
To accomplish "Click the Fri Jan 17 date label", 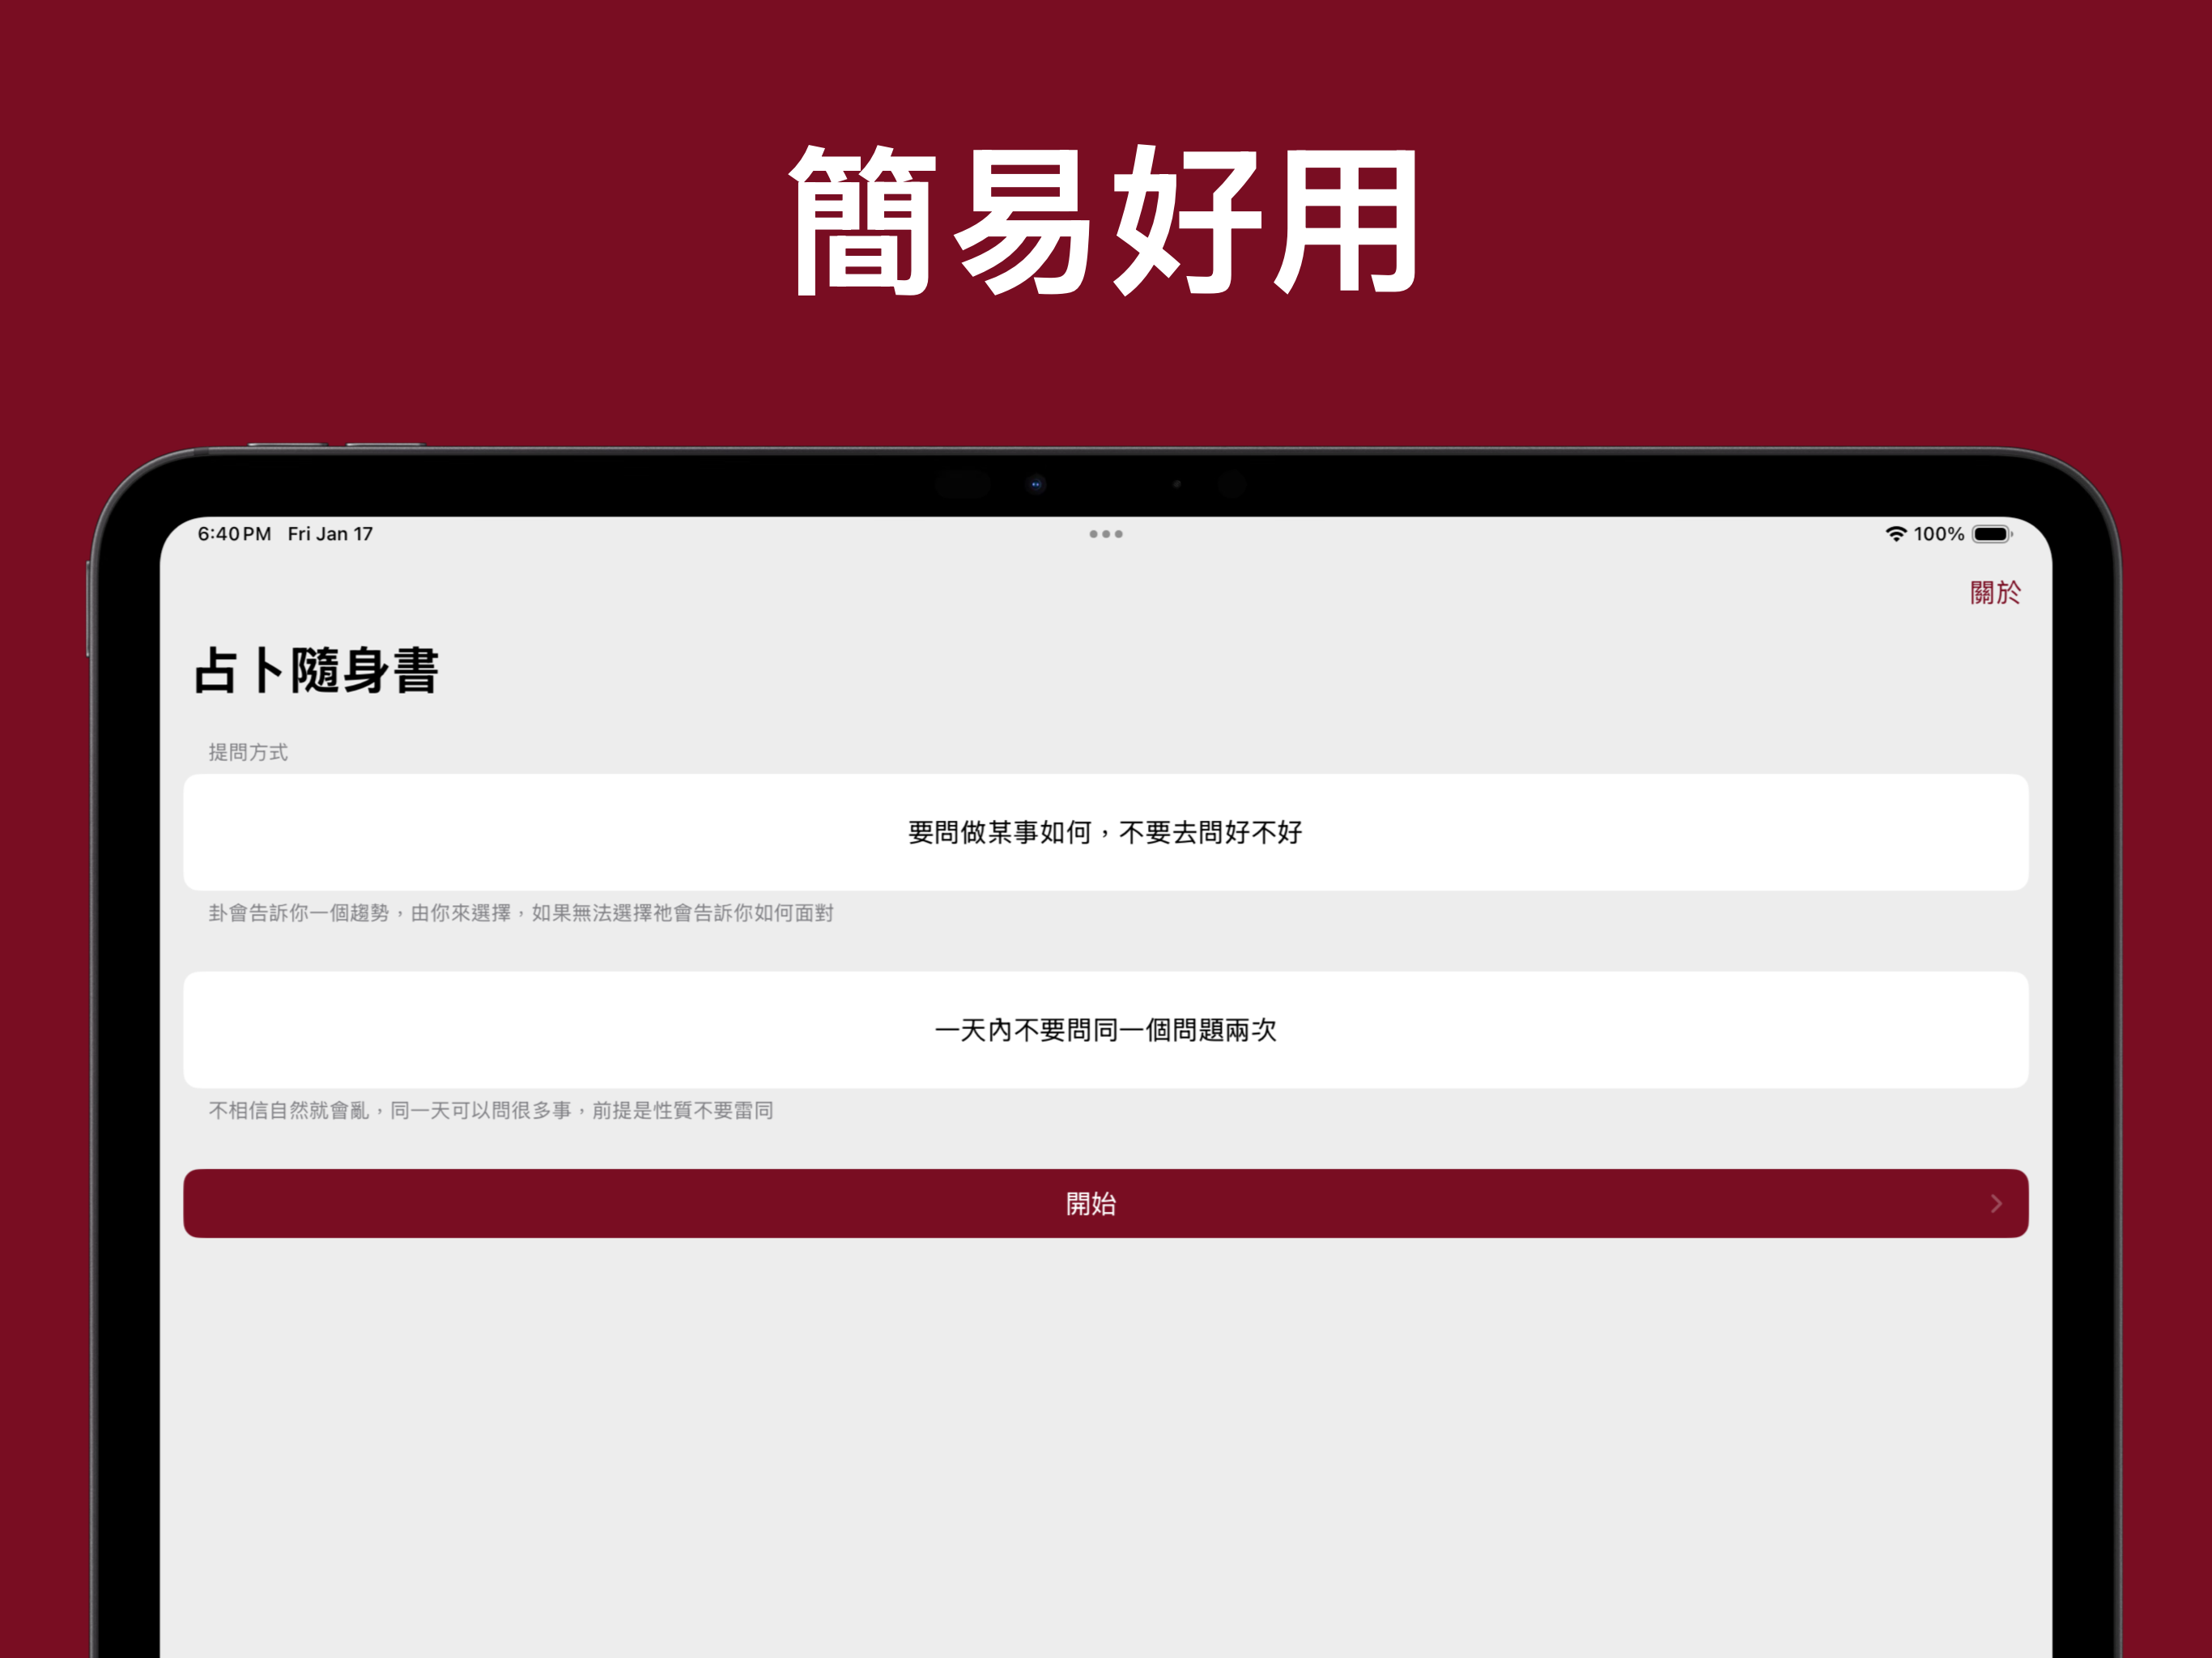I will coord(330,534).
